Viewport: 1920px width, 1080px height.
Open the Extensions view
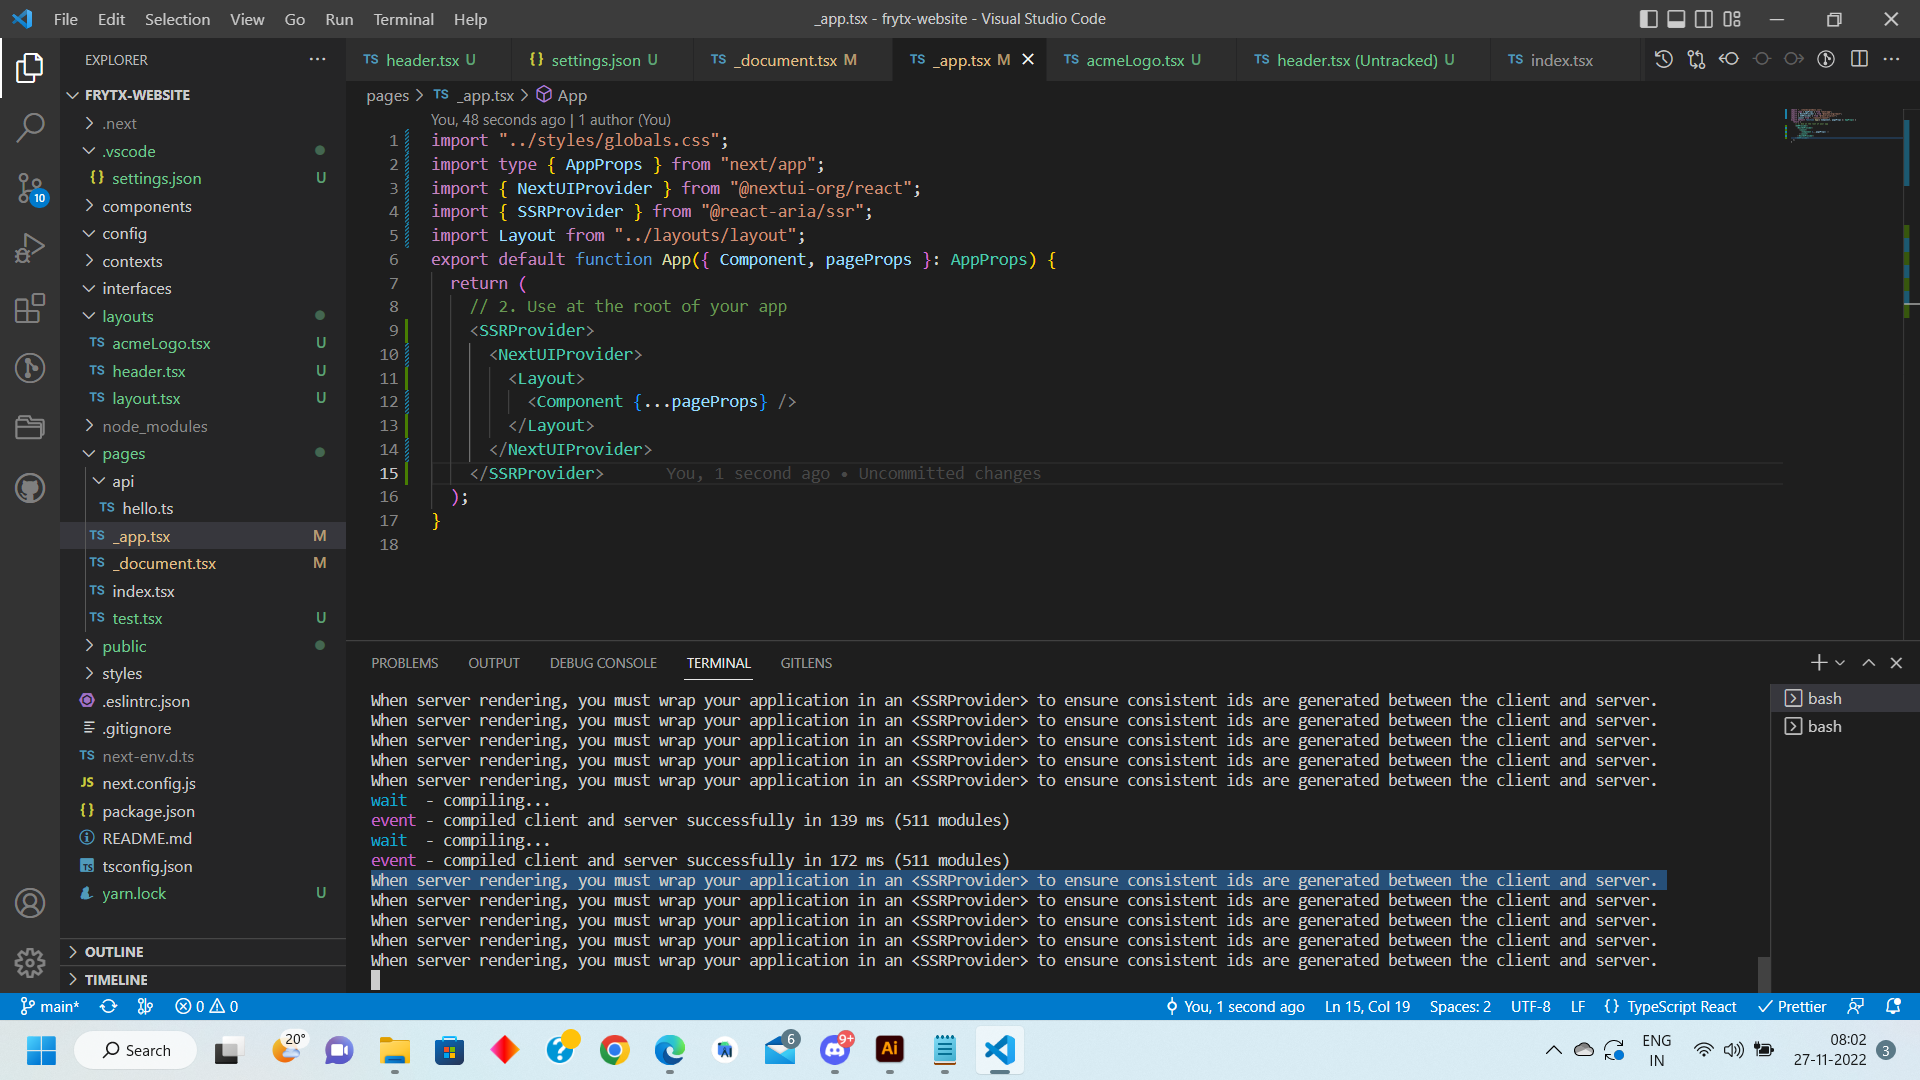coord(30,308)
